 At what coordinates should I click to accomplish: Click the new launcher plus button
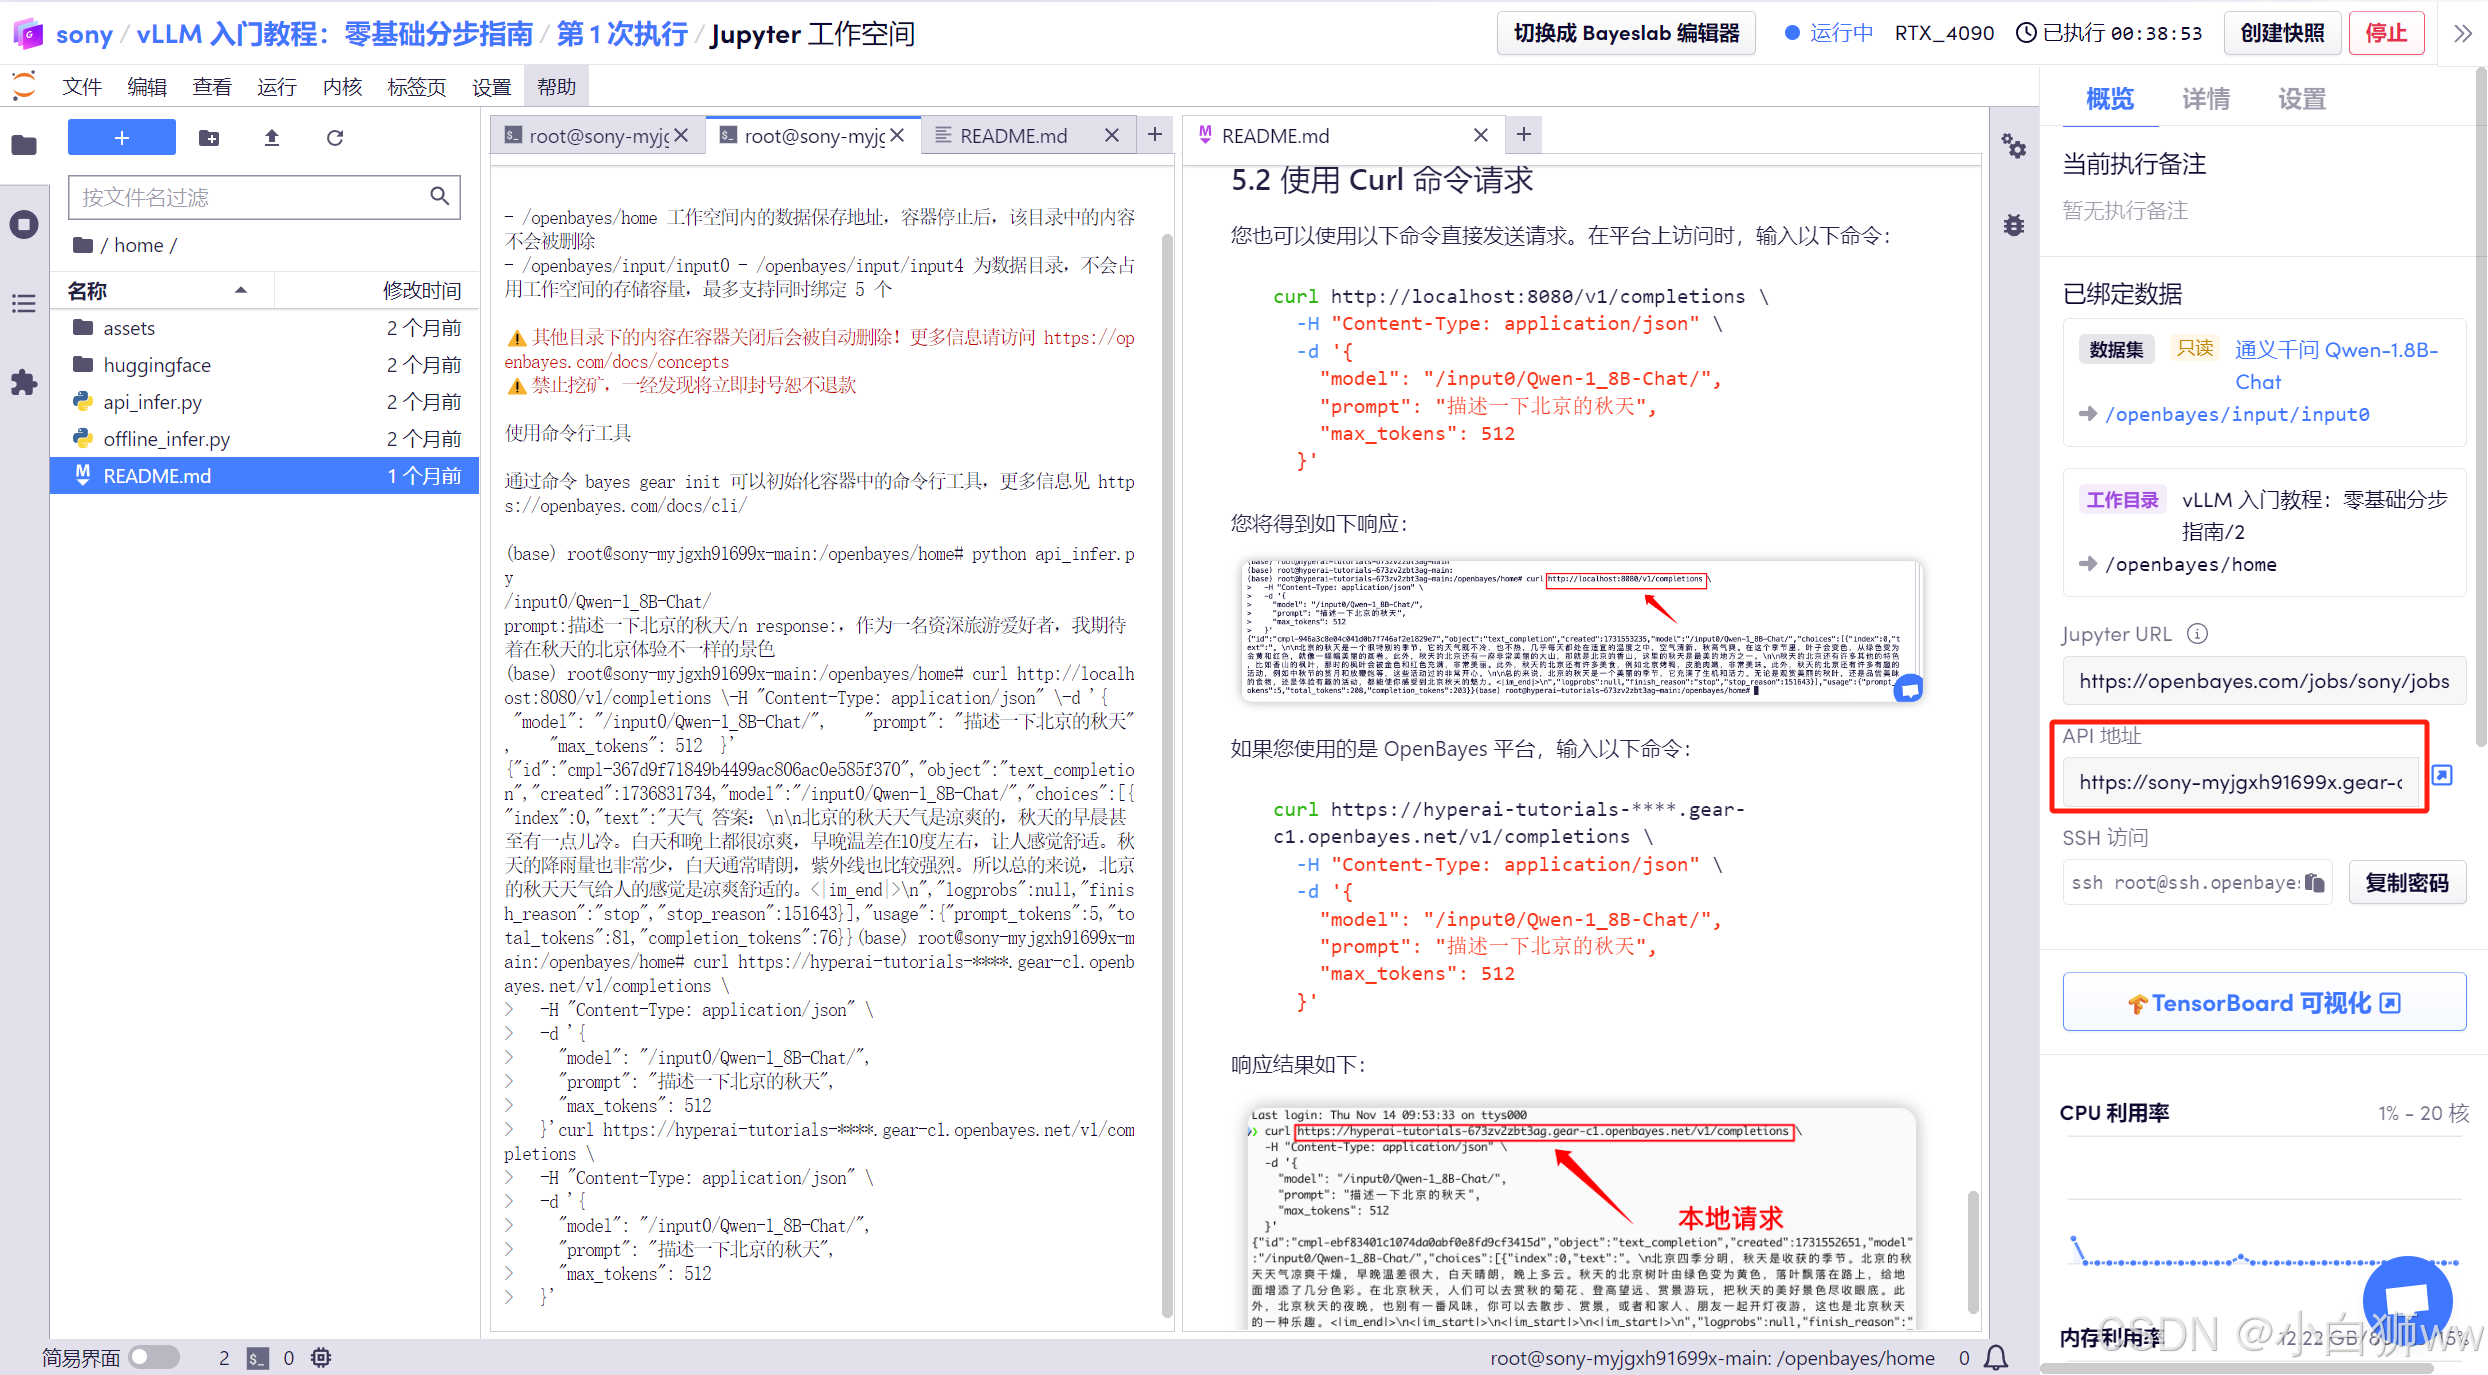(121, 137)
